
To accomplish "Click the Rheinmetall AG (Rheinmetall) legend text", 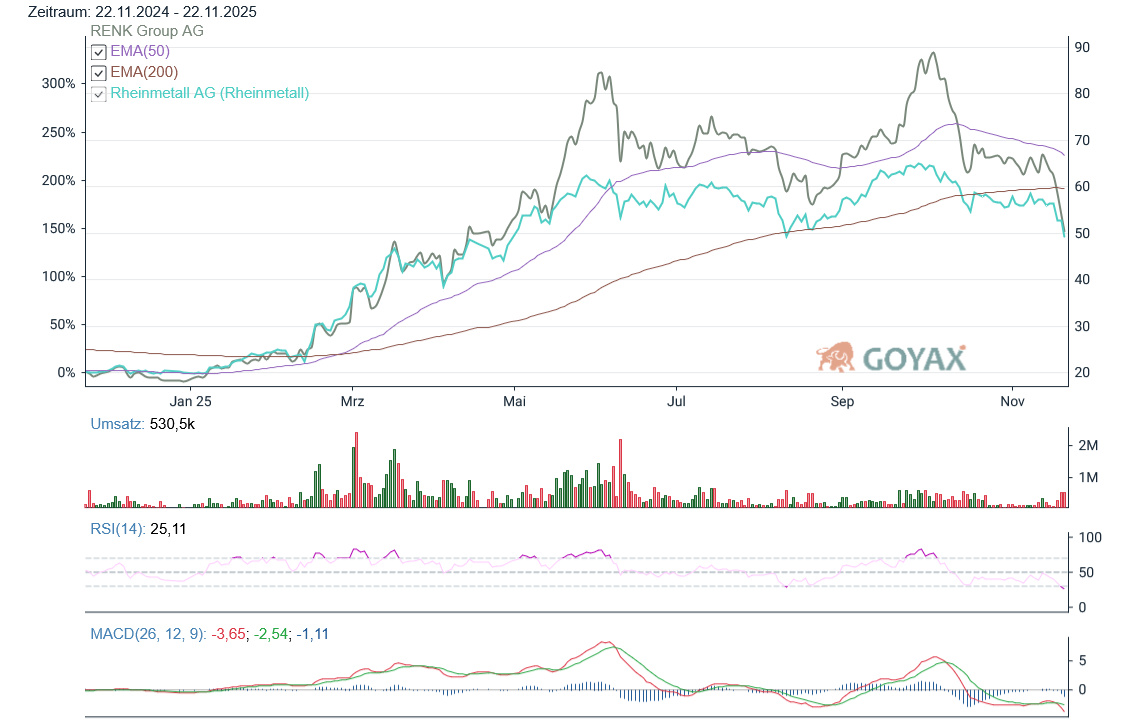I will [x=209, y=93].
